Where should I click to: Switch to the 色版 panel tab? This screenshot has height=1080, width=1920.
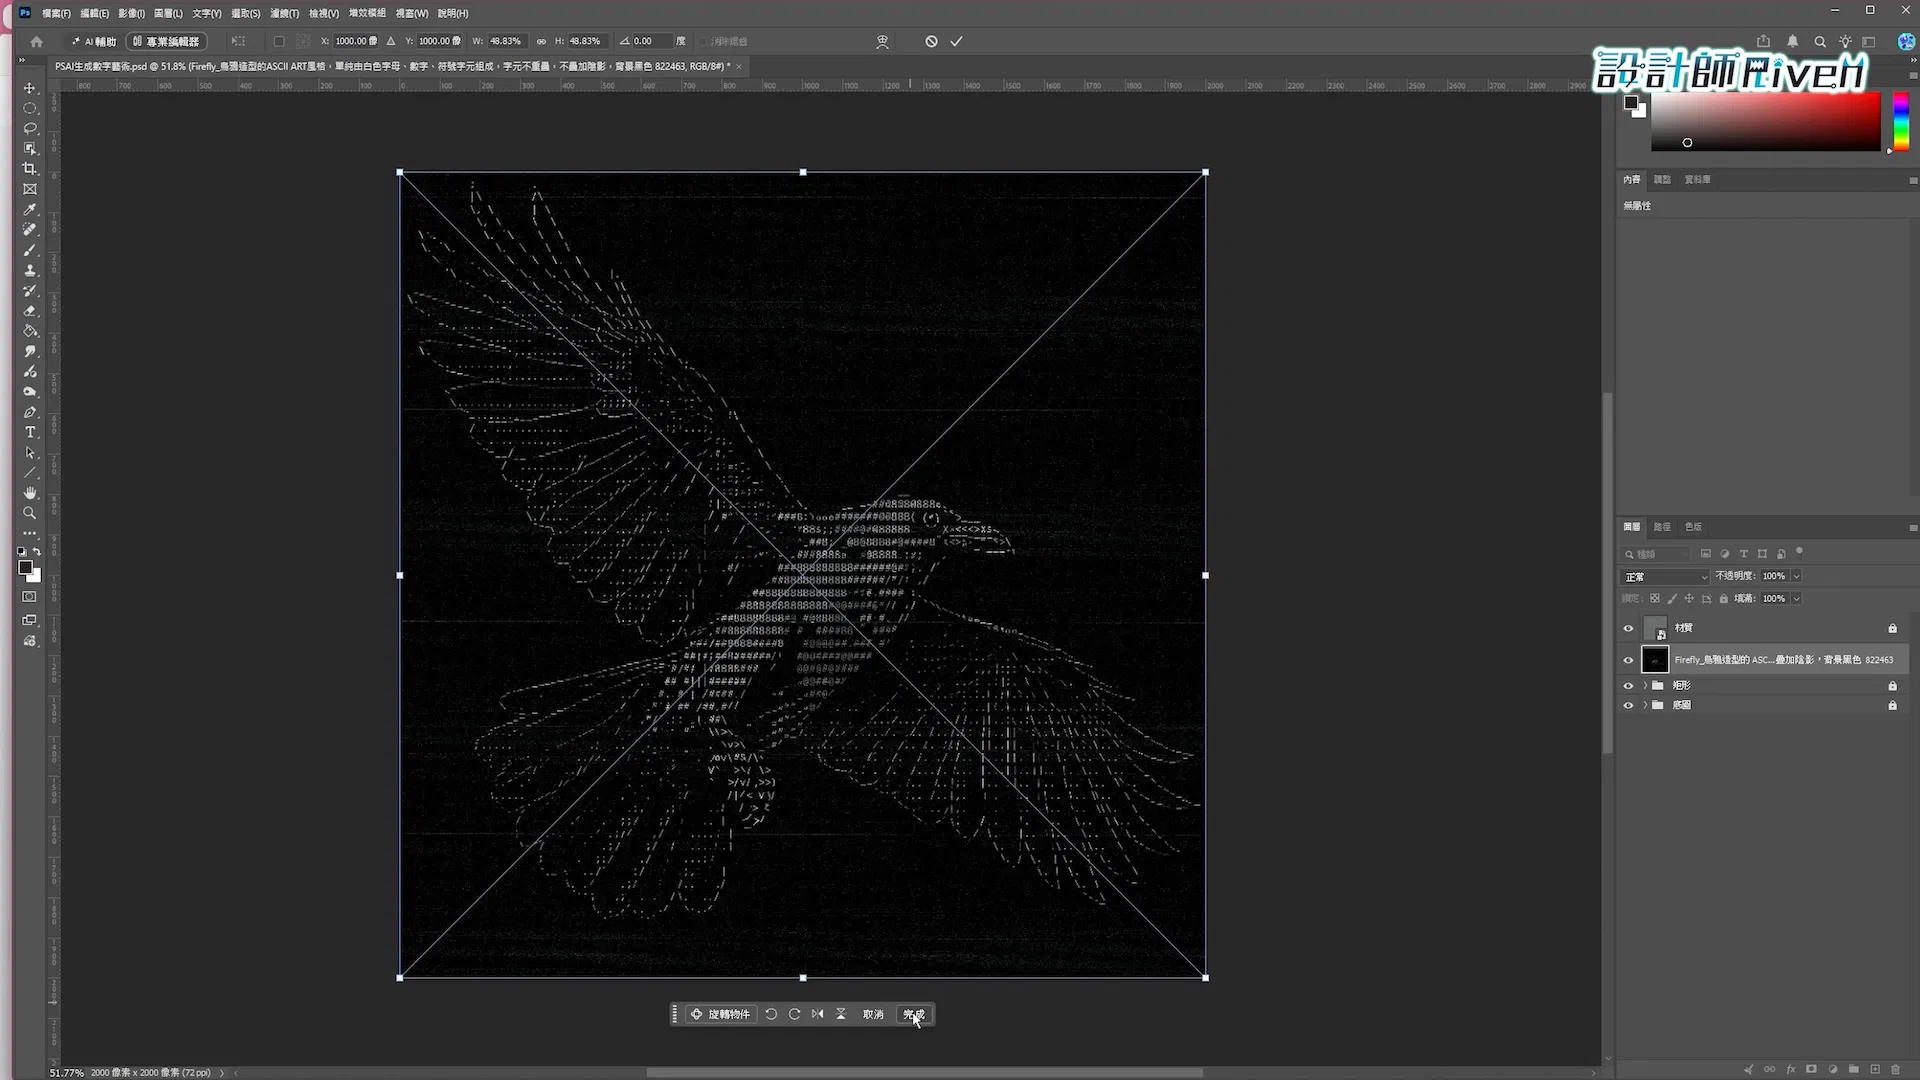click(1693, 527)
